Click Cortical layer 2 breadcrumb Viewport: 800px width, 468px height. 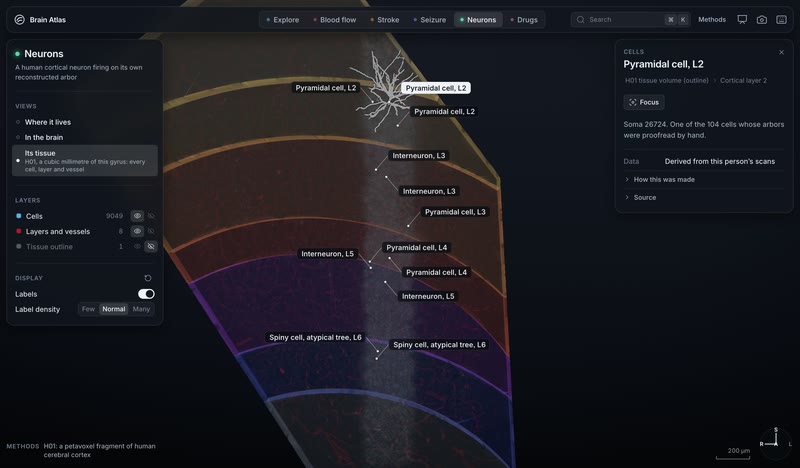pyautogui.click(x=743, y=81)
